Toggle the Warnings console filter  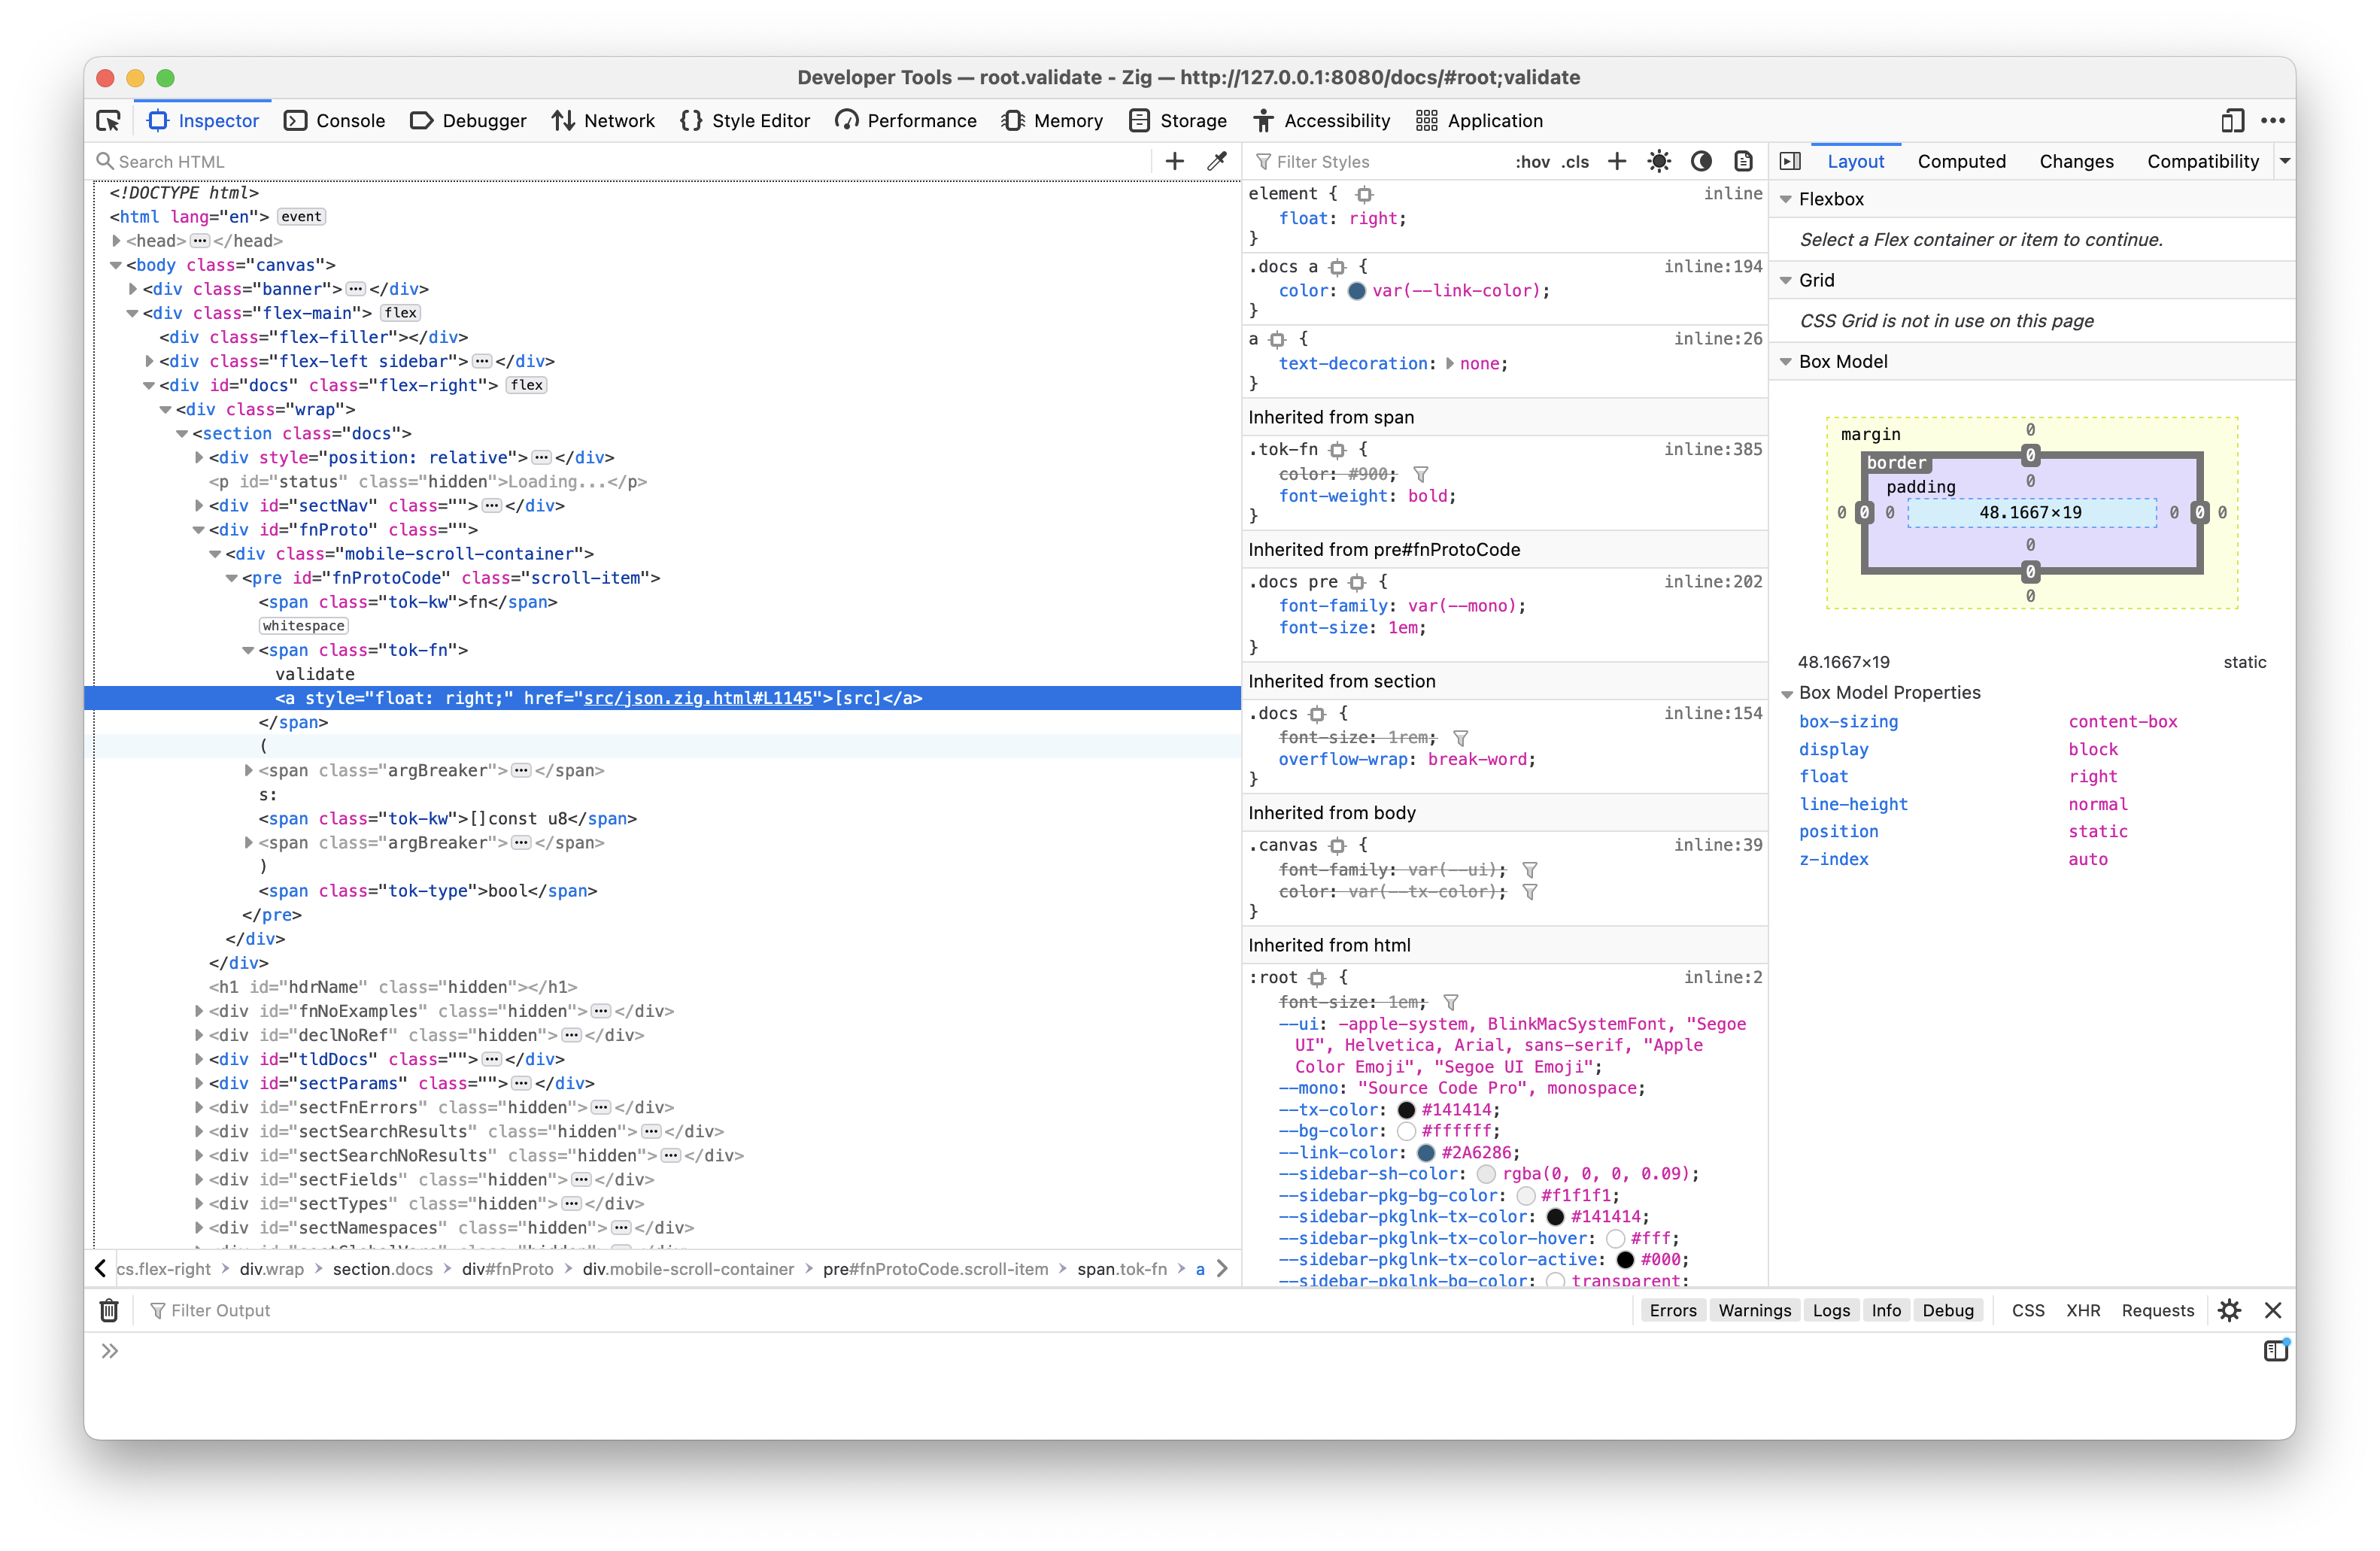click(1754, 1310)
